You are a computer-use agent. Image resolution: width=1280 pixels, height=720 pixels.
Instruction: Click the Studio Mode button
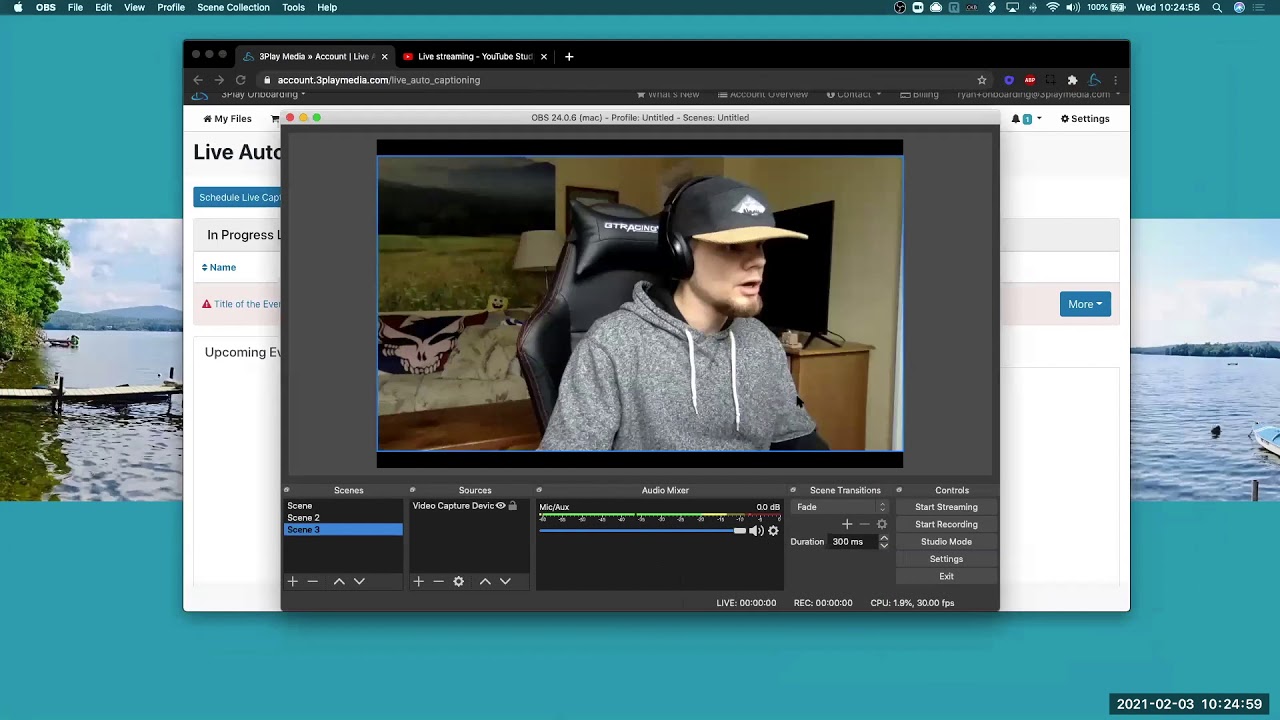click(946, 542)
